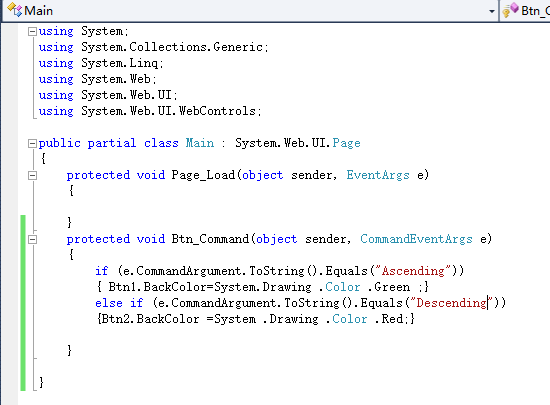Click the Page base class name

(x=347, y=143)
